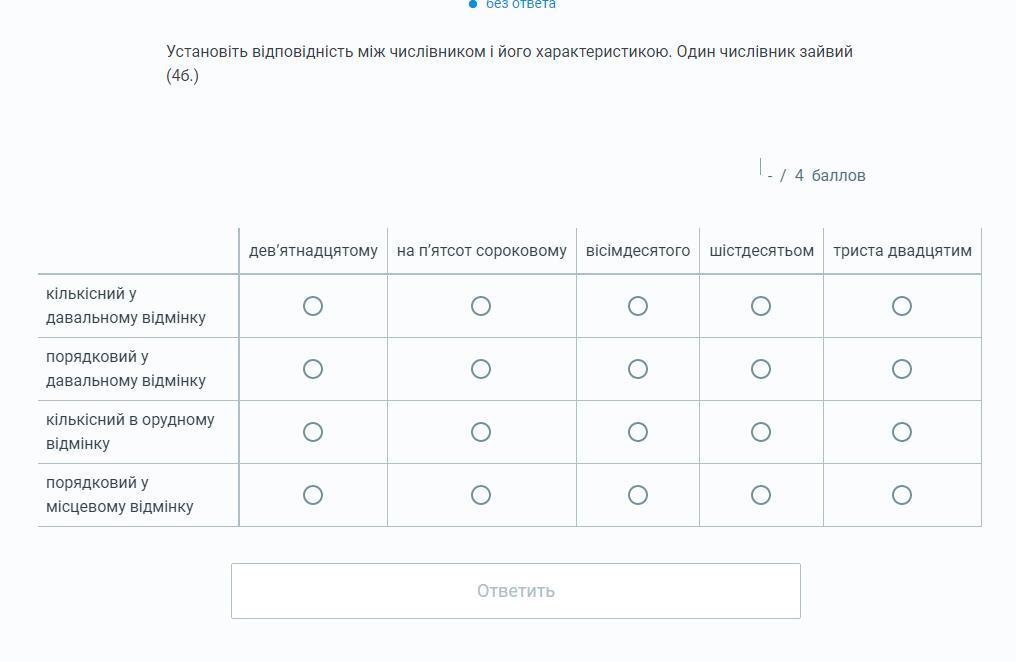Mark на п'ятсот сороковому for кількісний в орудному
This screenshot has width=1016, height=662.
(x=481, y=432)
